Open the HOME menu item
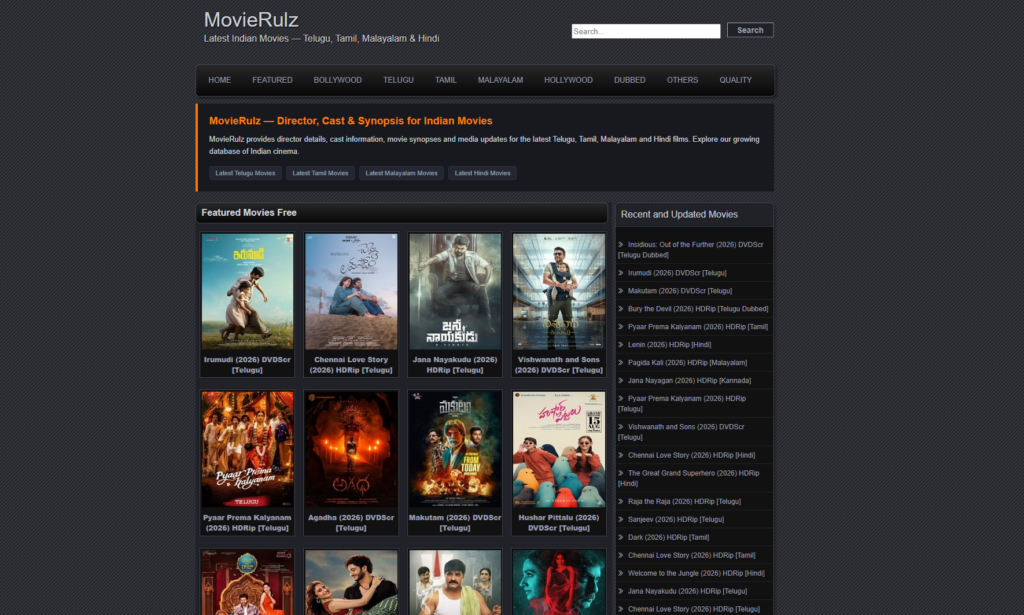 pyautogui.click(x=219, y=80)
